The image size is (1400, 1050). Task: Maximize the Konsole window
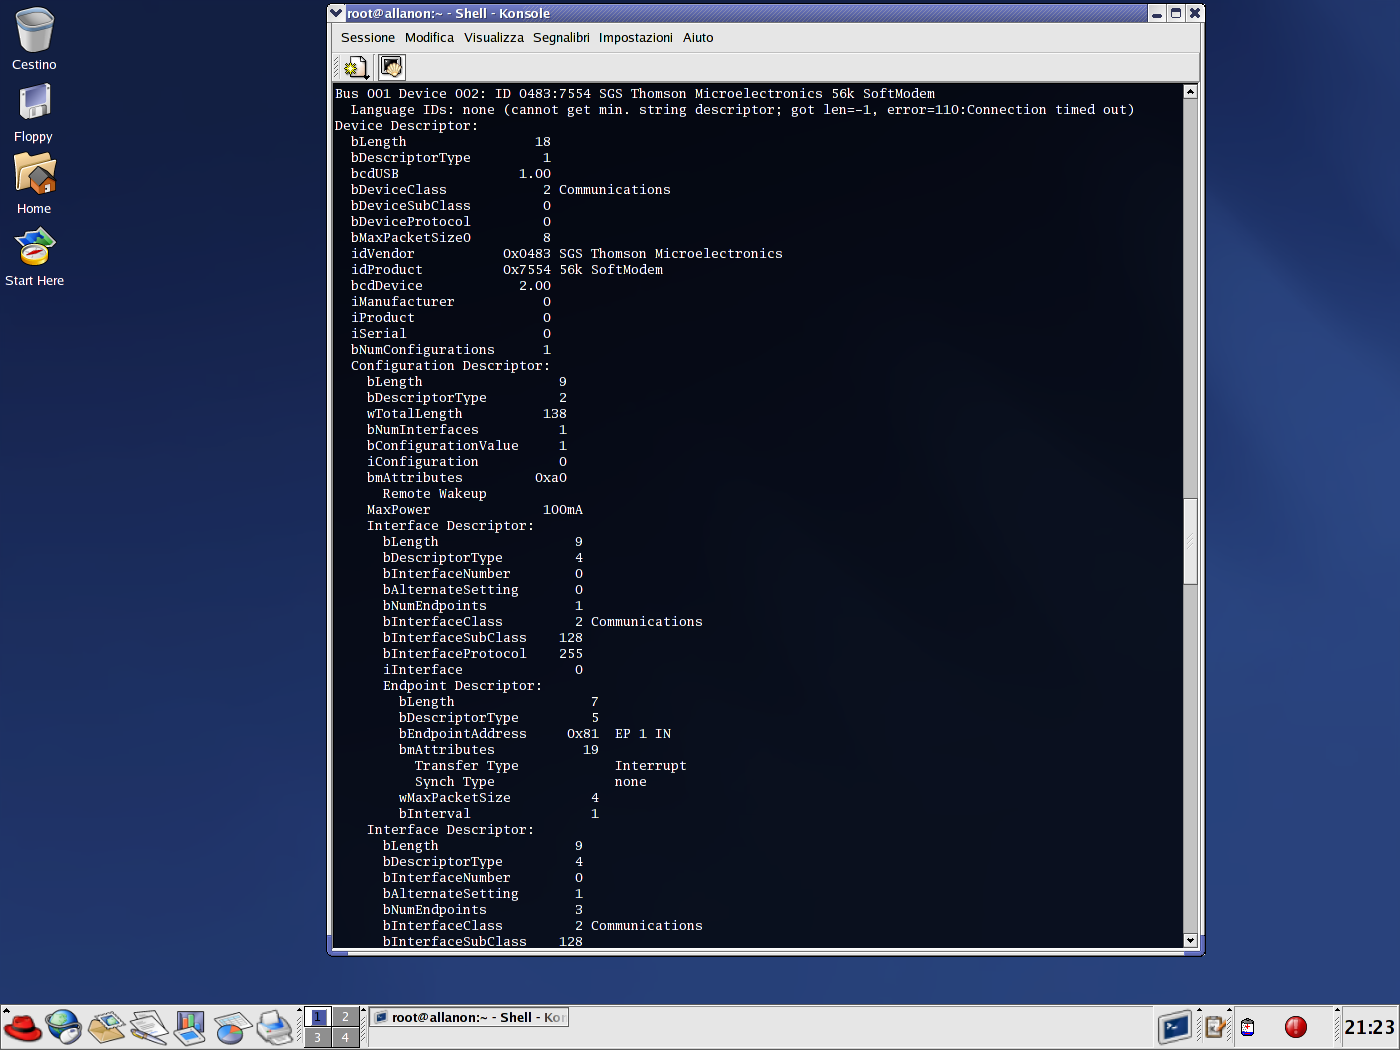[1176, 13]
